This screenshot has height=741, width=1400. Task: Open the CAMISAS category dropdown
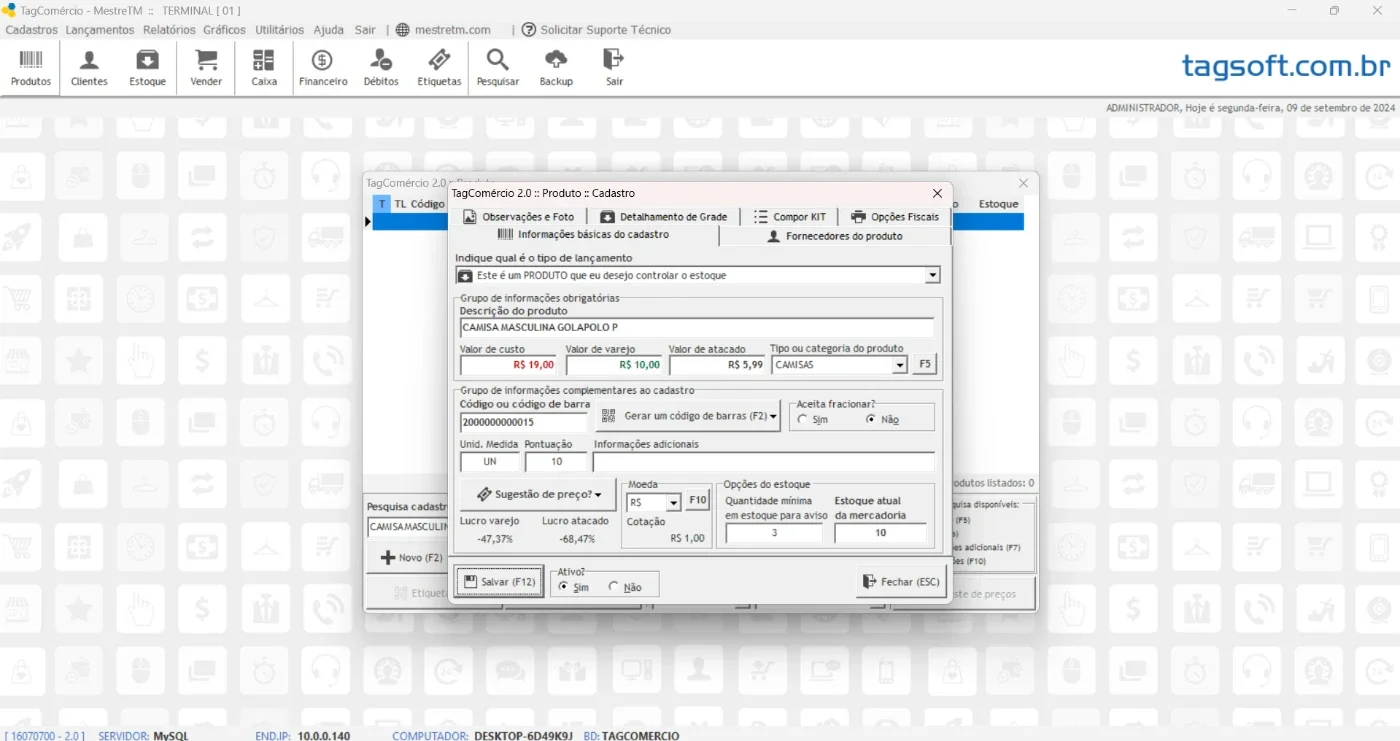900,365
